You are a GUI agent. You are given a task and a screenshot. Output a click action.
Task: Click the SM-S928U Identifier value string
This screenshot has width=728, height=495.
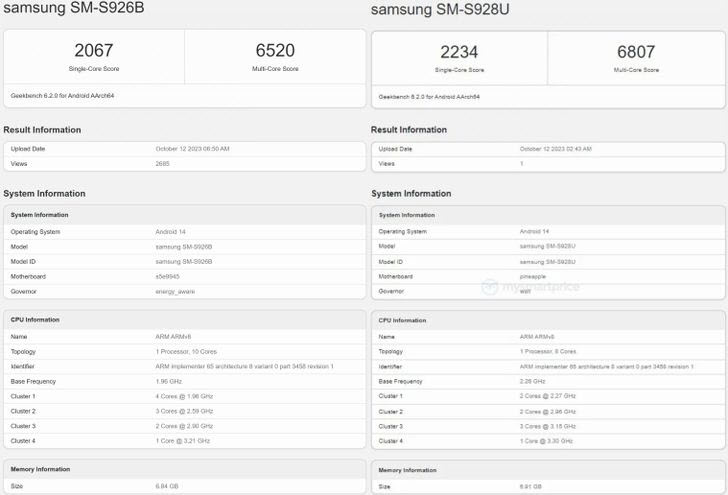click(607, 367)
